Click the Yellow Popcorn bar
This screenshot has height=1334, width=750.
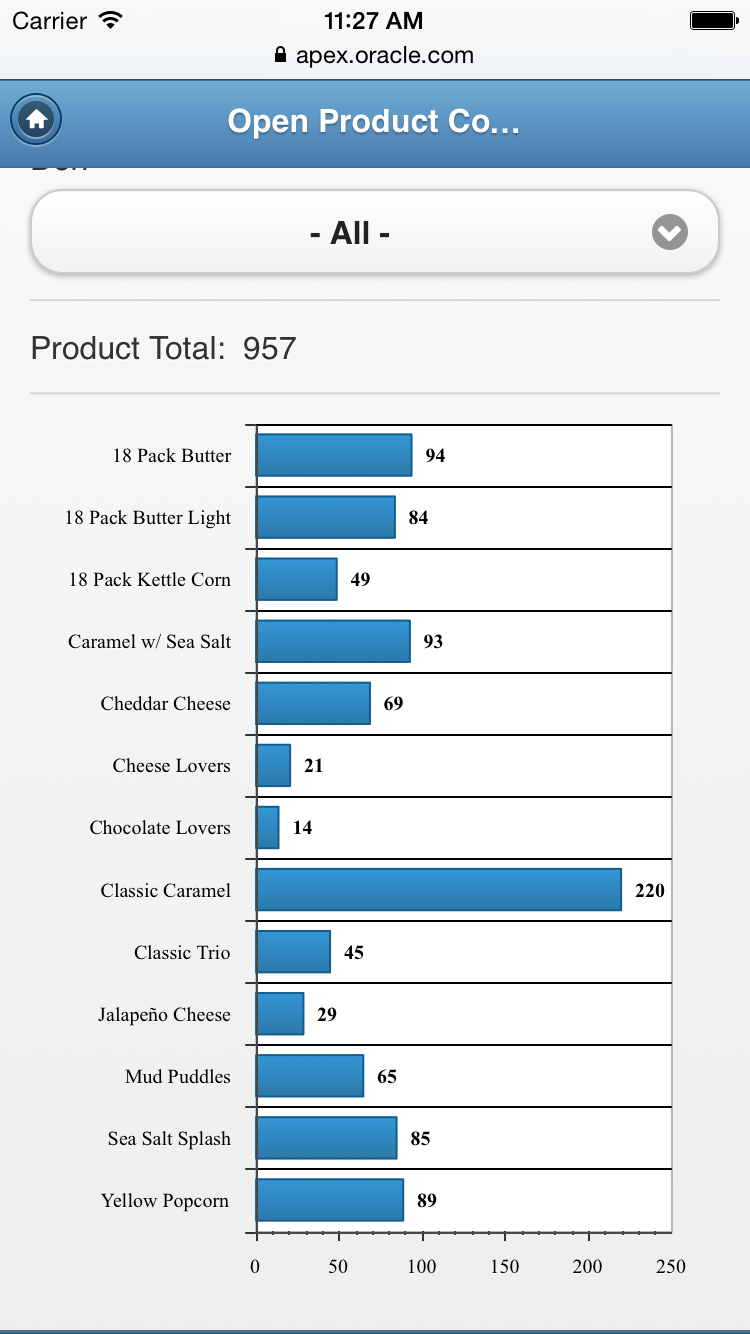point(330,1200)
